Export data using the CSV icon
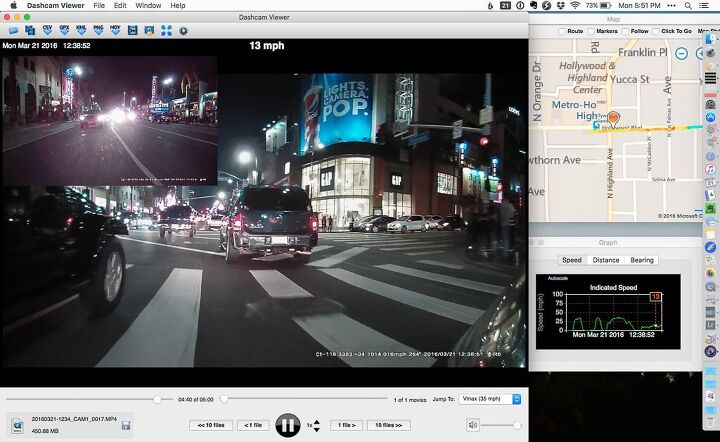The image size is (720, 442). (x=48, y=31)
